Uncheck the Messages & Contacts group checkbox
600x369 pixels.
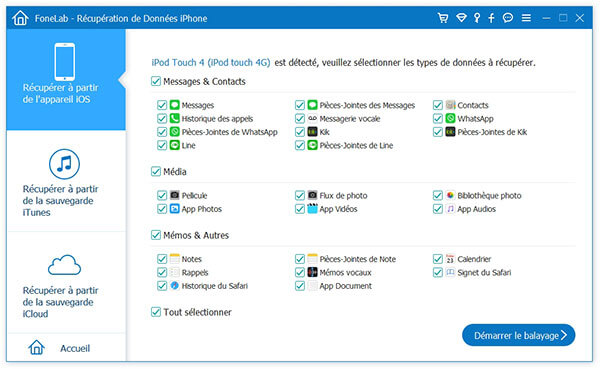[x=156, y=81]
